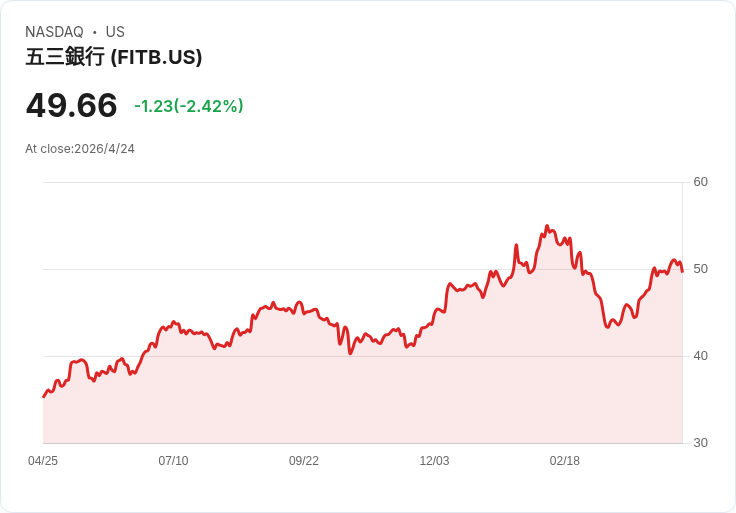Select the 49.66 current price
Image resolution: width=736 pixels, height=513 pixels.
point(71,105)
